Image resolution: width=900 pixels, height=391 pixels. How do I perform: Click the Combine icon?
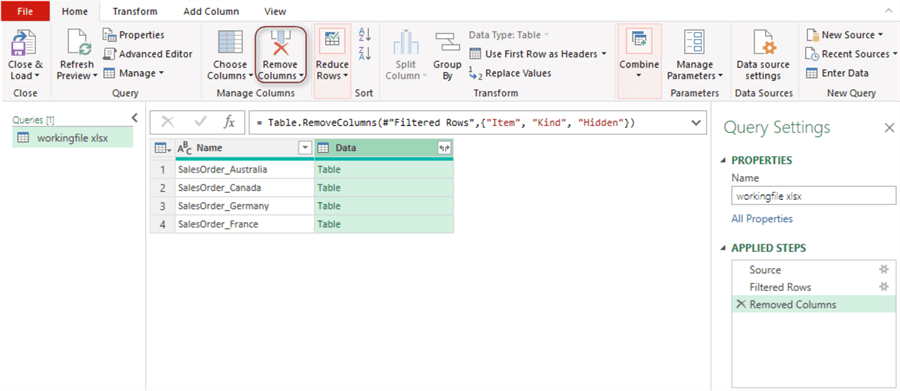(639, 41)
